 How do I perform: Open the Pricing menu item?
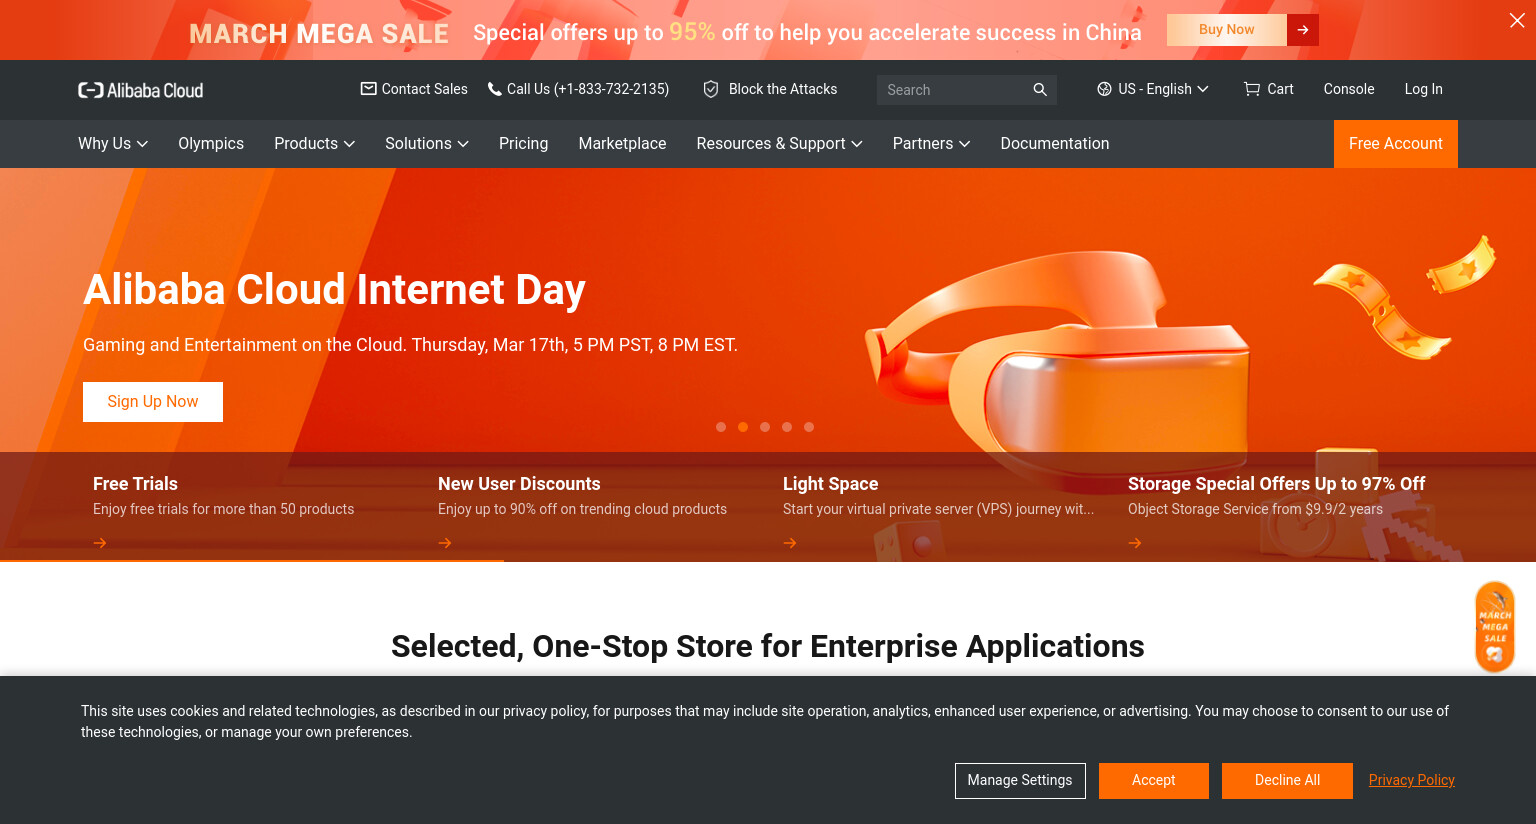[x=523, y=144]
